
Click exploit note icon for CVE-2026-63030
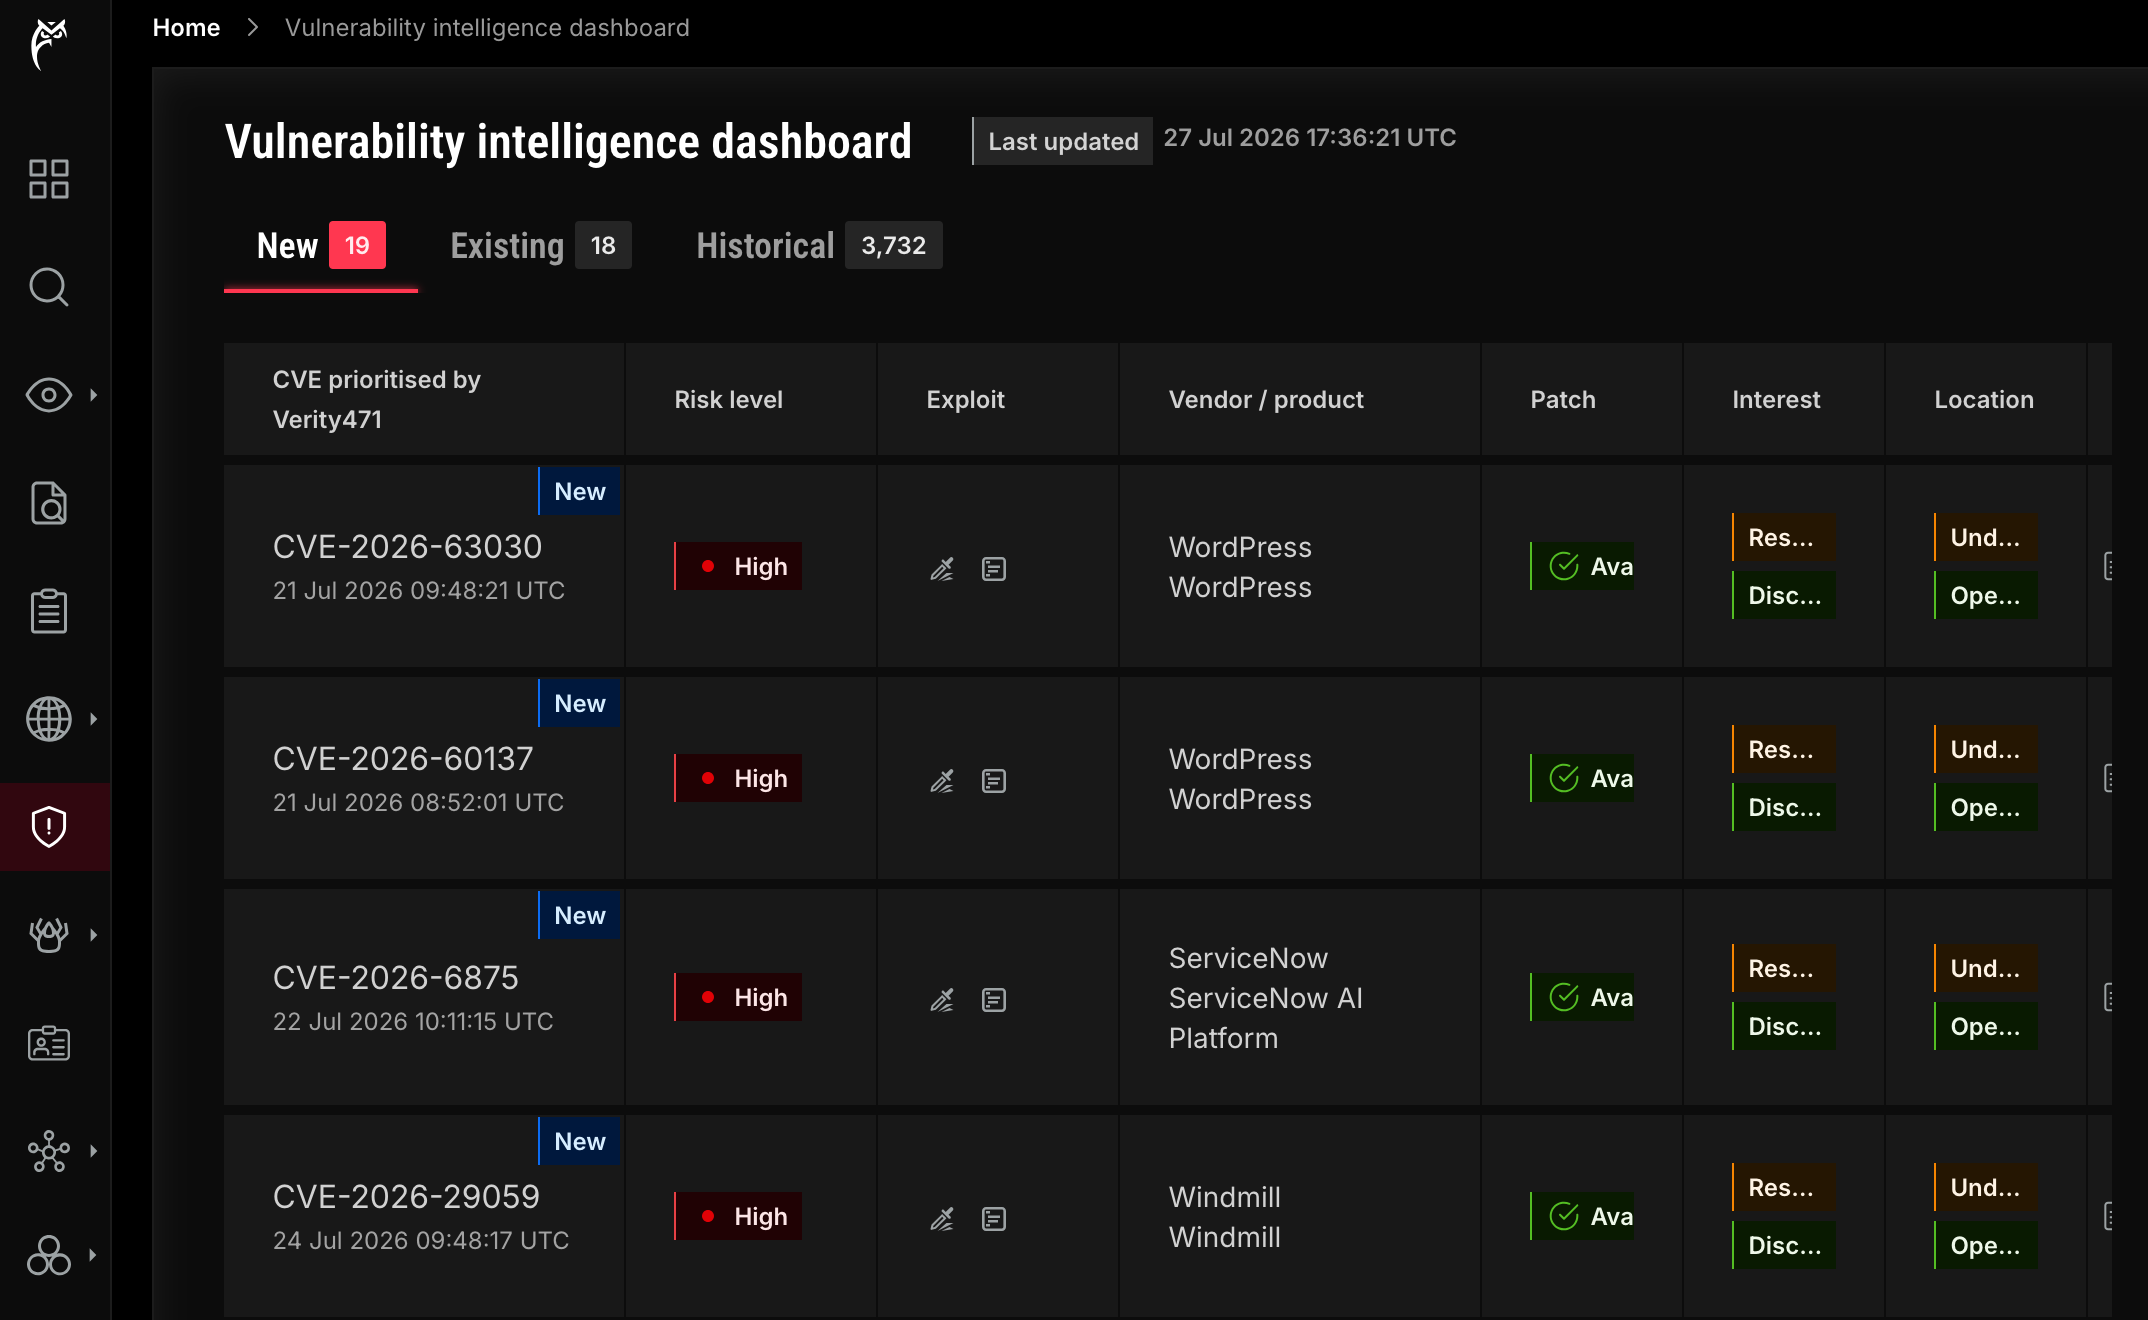click(x=994, y=569)
